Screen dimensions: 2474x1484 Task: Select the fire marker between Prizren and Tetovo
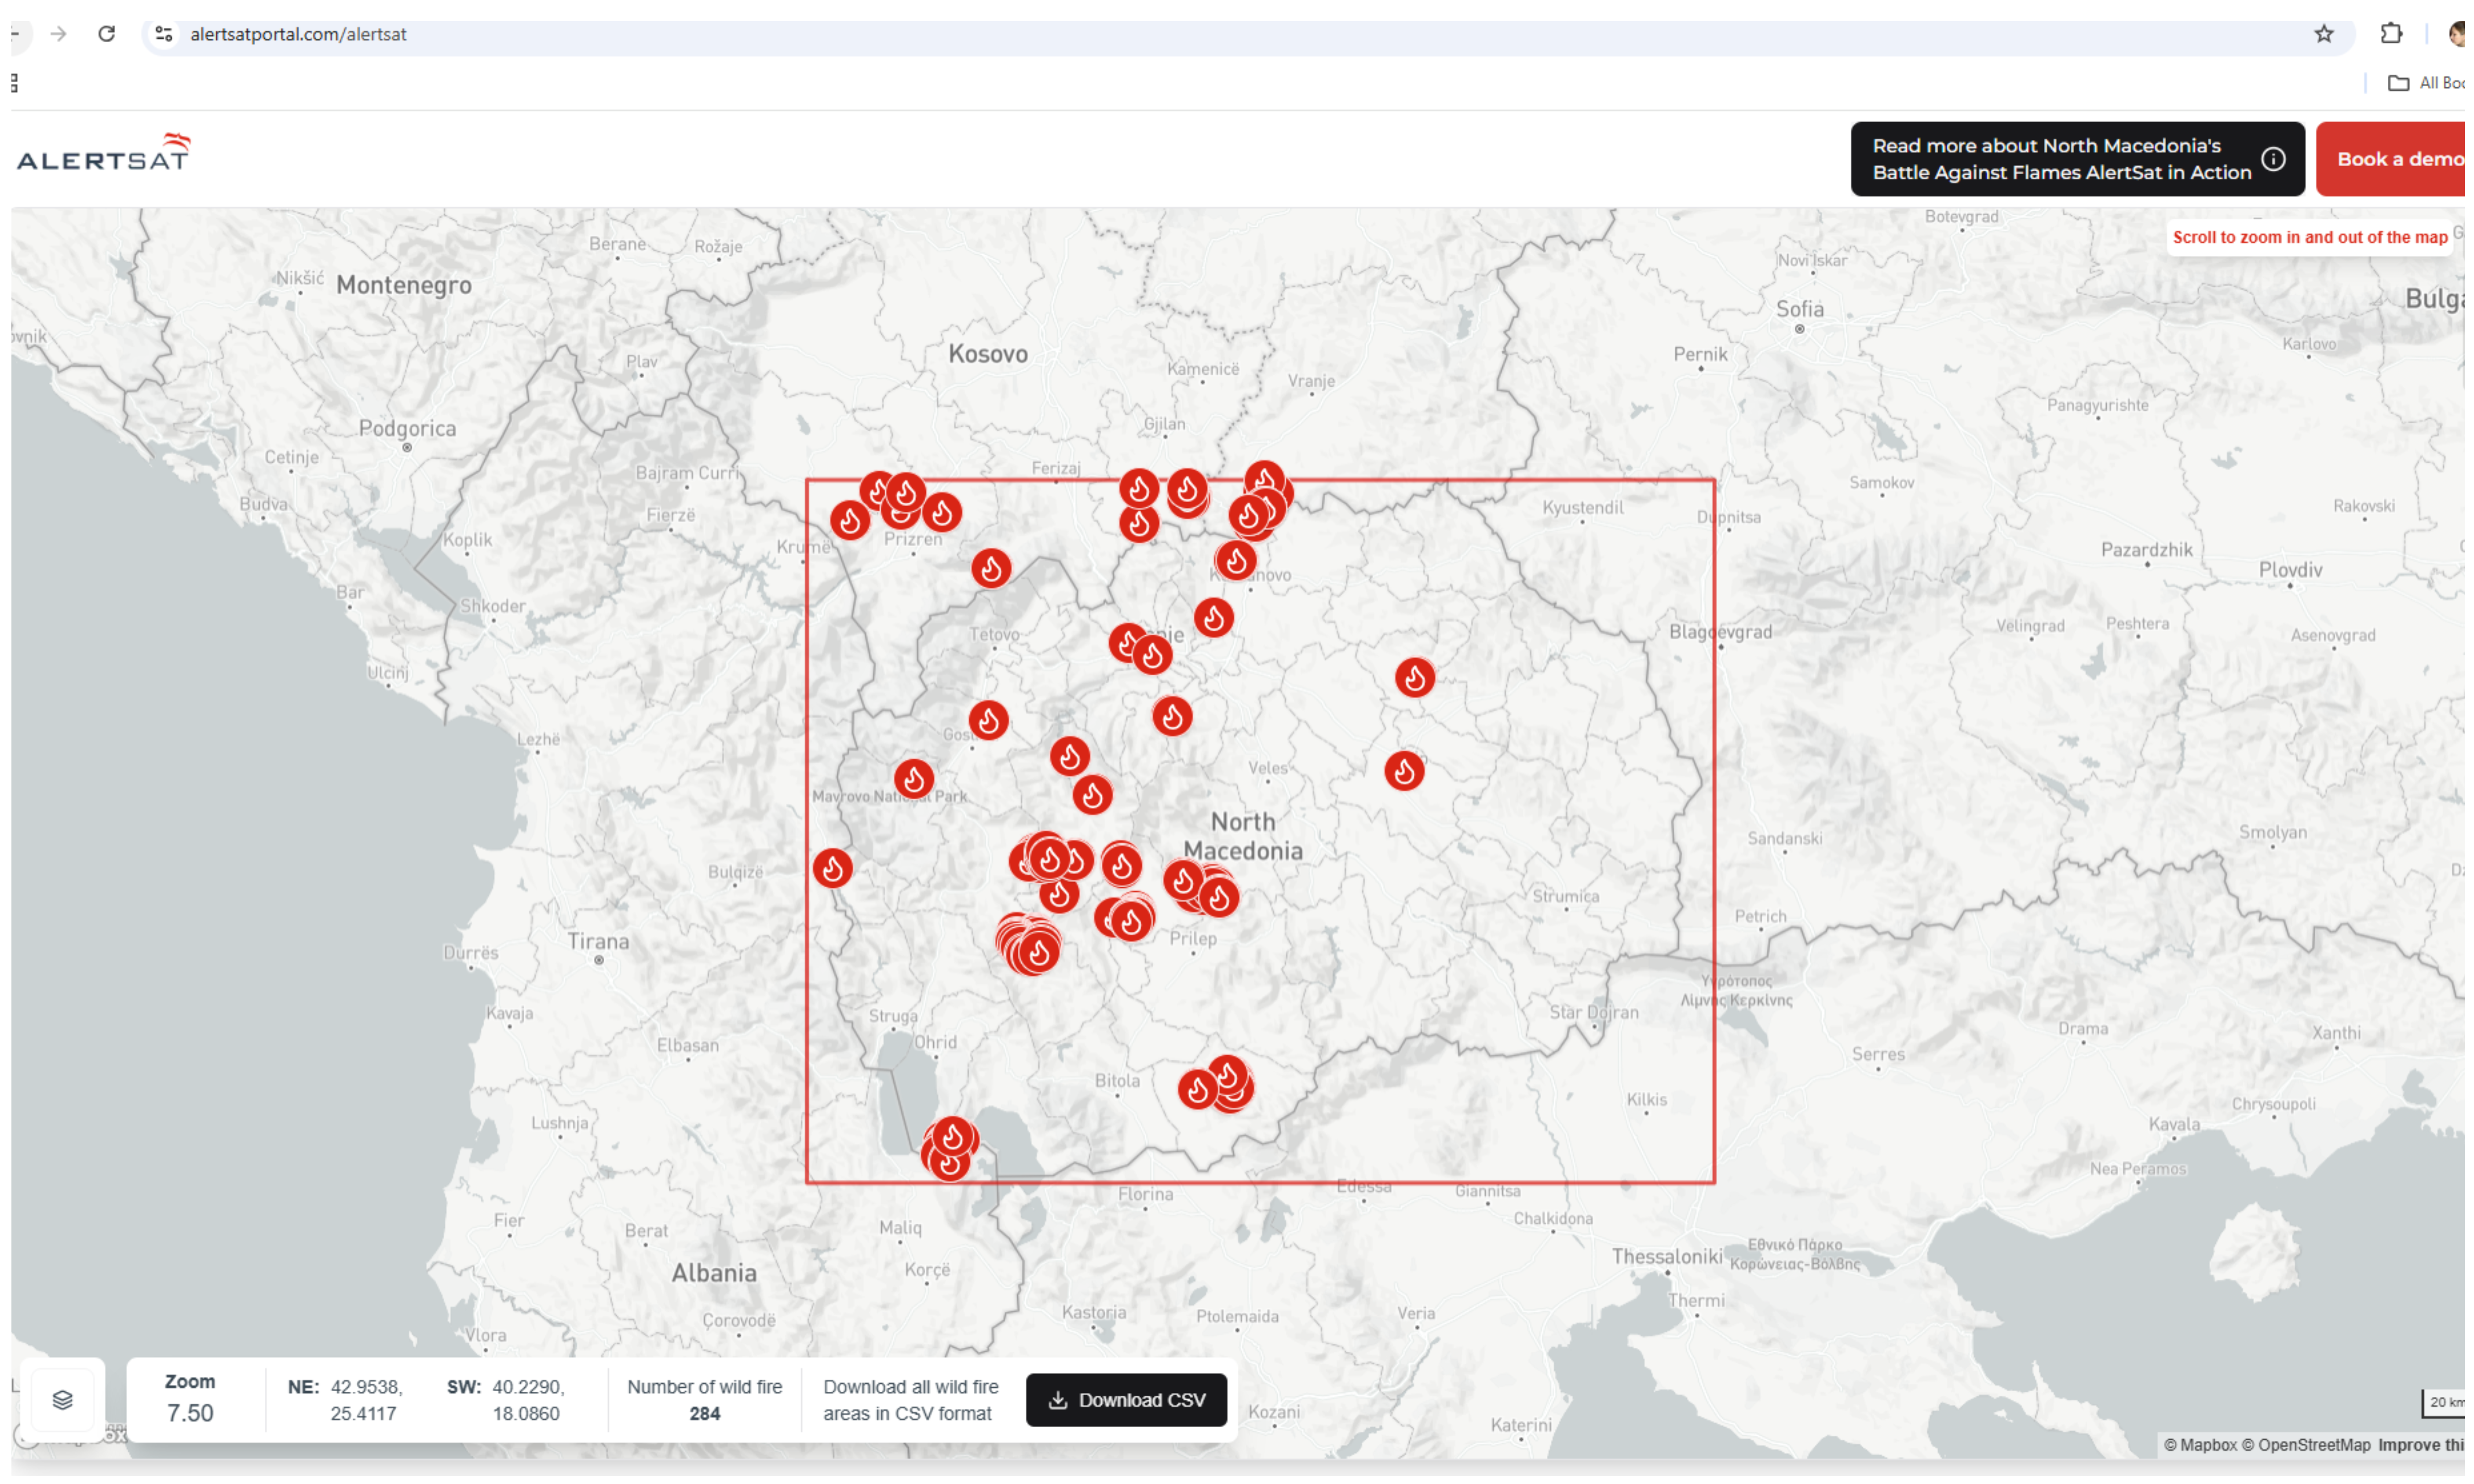point(991,568)
